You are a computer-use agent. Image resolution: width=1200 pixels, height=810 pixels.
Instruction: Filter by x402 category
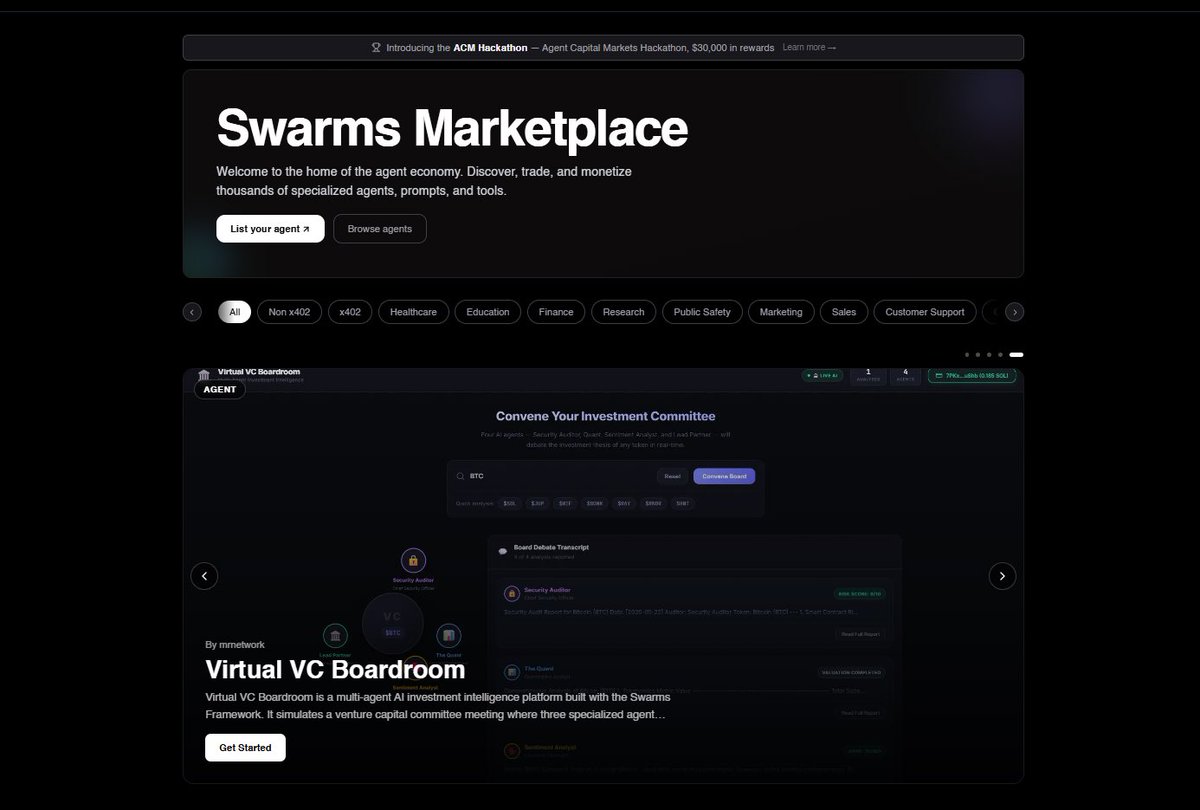[350, 312]
